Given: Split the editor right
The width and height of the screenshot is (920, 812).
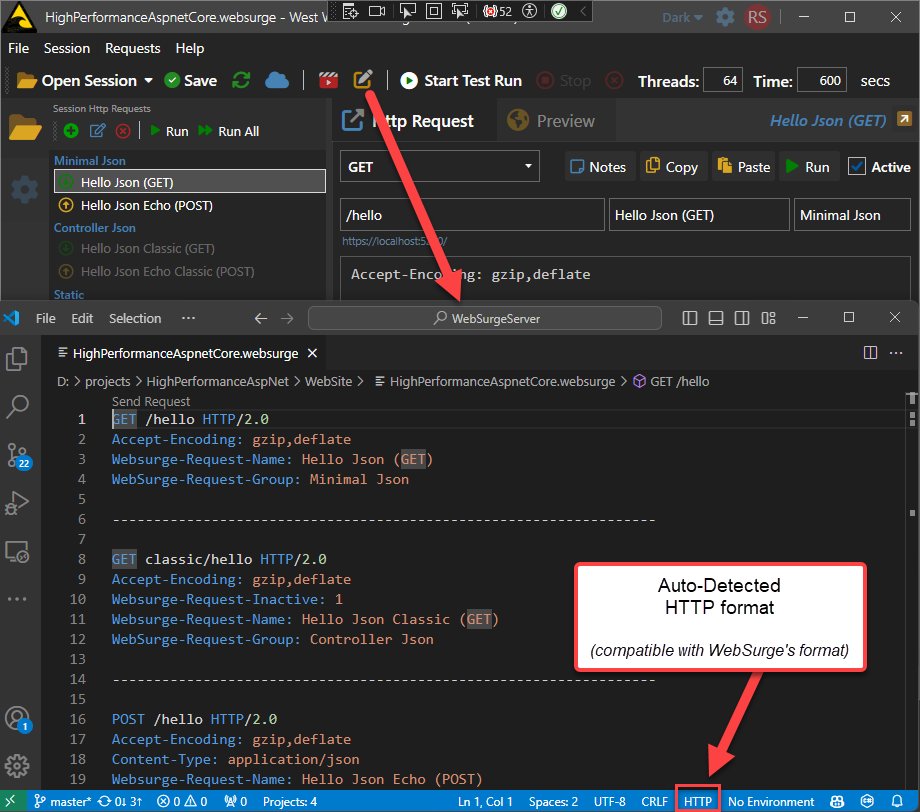Looking at the screenshot, I should point(870,353).
